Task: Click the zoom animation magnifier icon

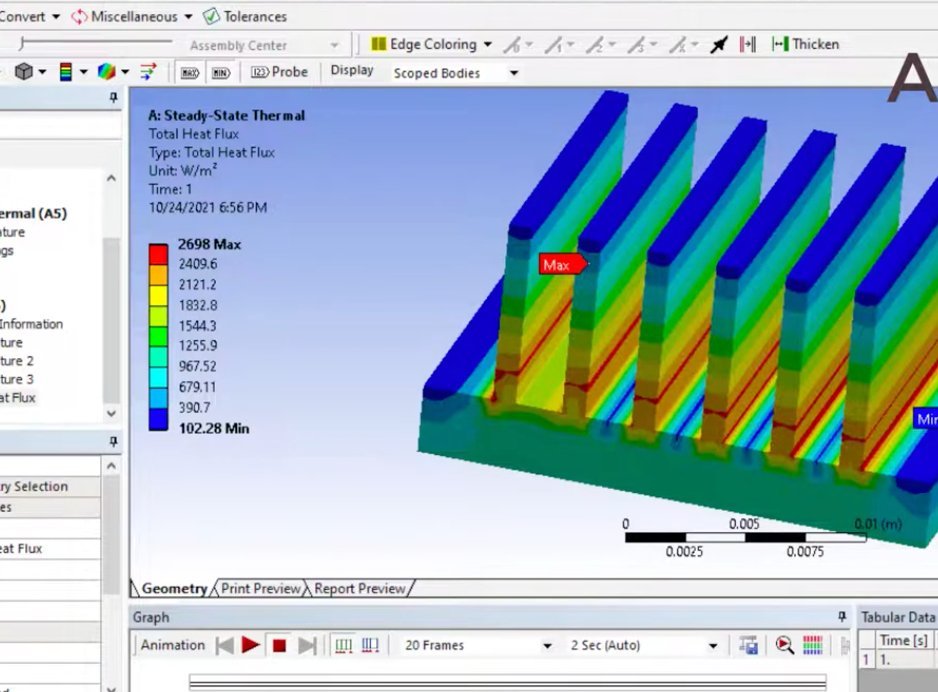Action: coord(784,645)
